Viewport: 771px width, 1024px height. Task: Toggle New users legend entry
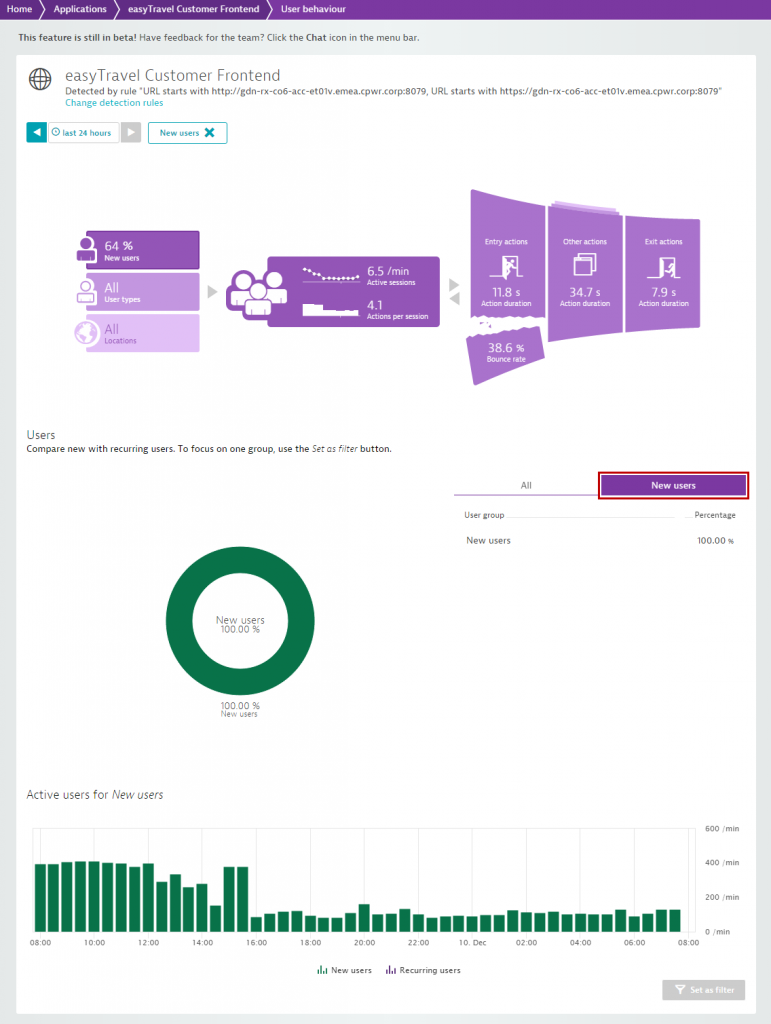(x=344, y=970)
